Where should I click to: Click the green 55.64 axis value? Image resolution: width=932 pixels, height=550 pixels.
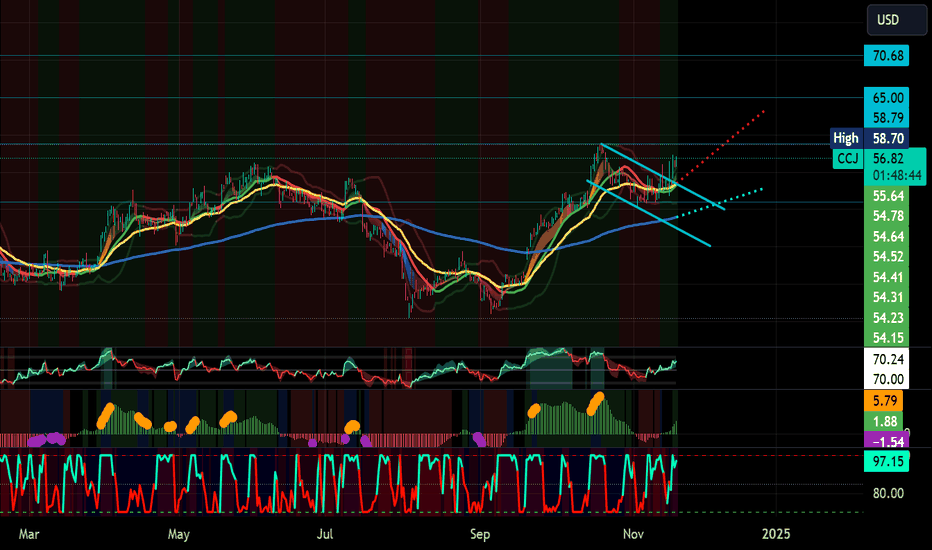coord(888,196)
